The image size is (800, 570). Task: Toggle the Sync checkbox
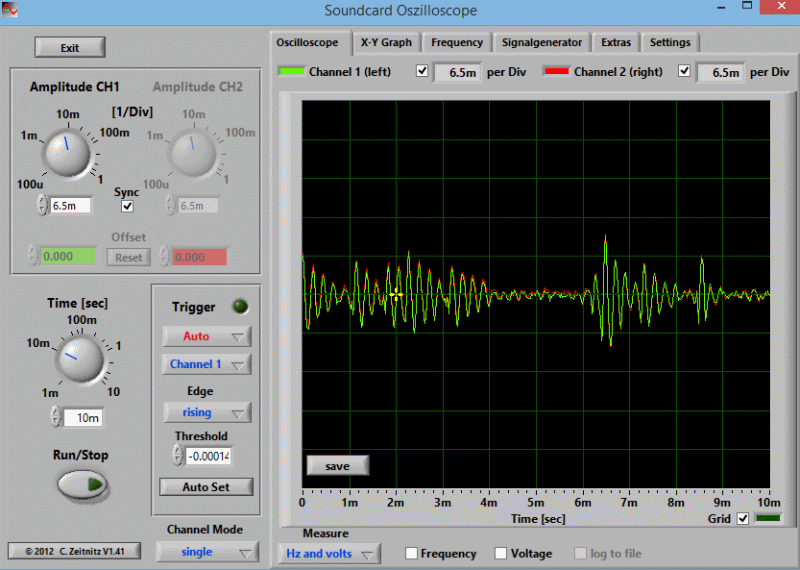click(127, 206)
